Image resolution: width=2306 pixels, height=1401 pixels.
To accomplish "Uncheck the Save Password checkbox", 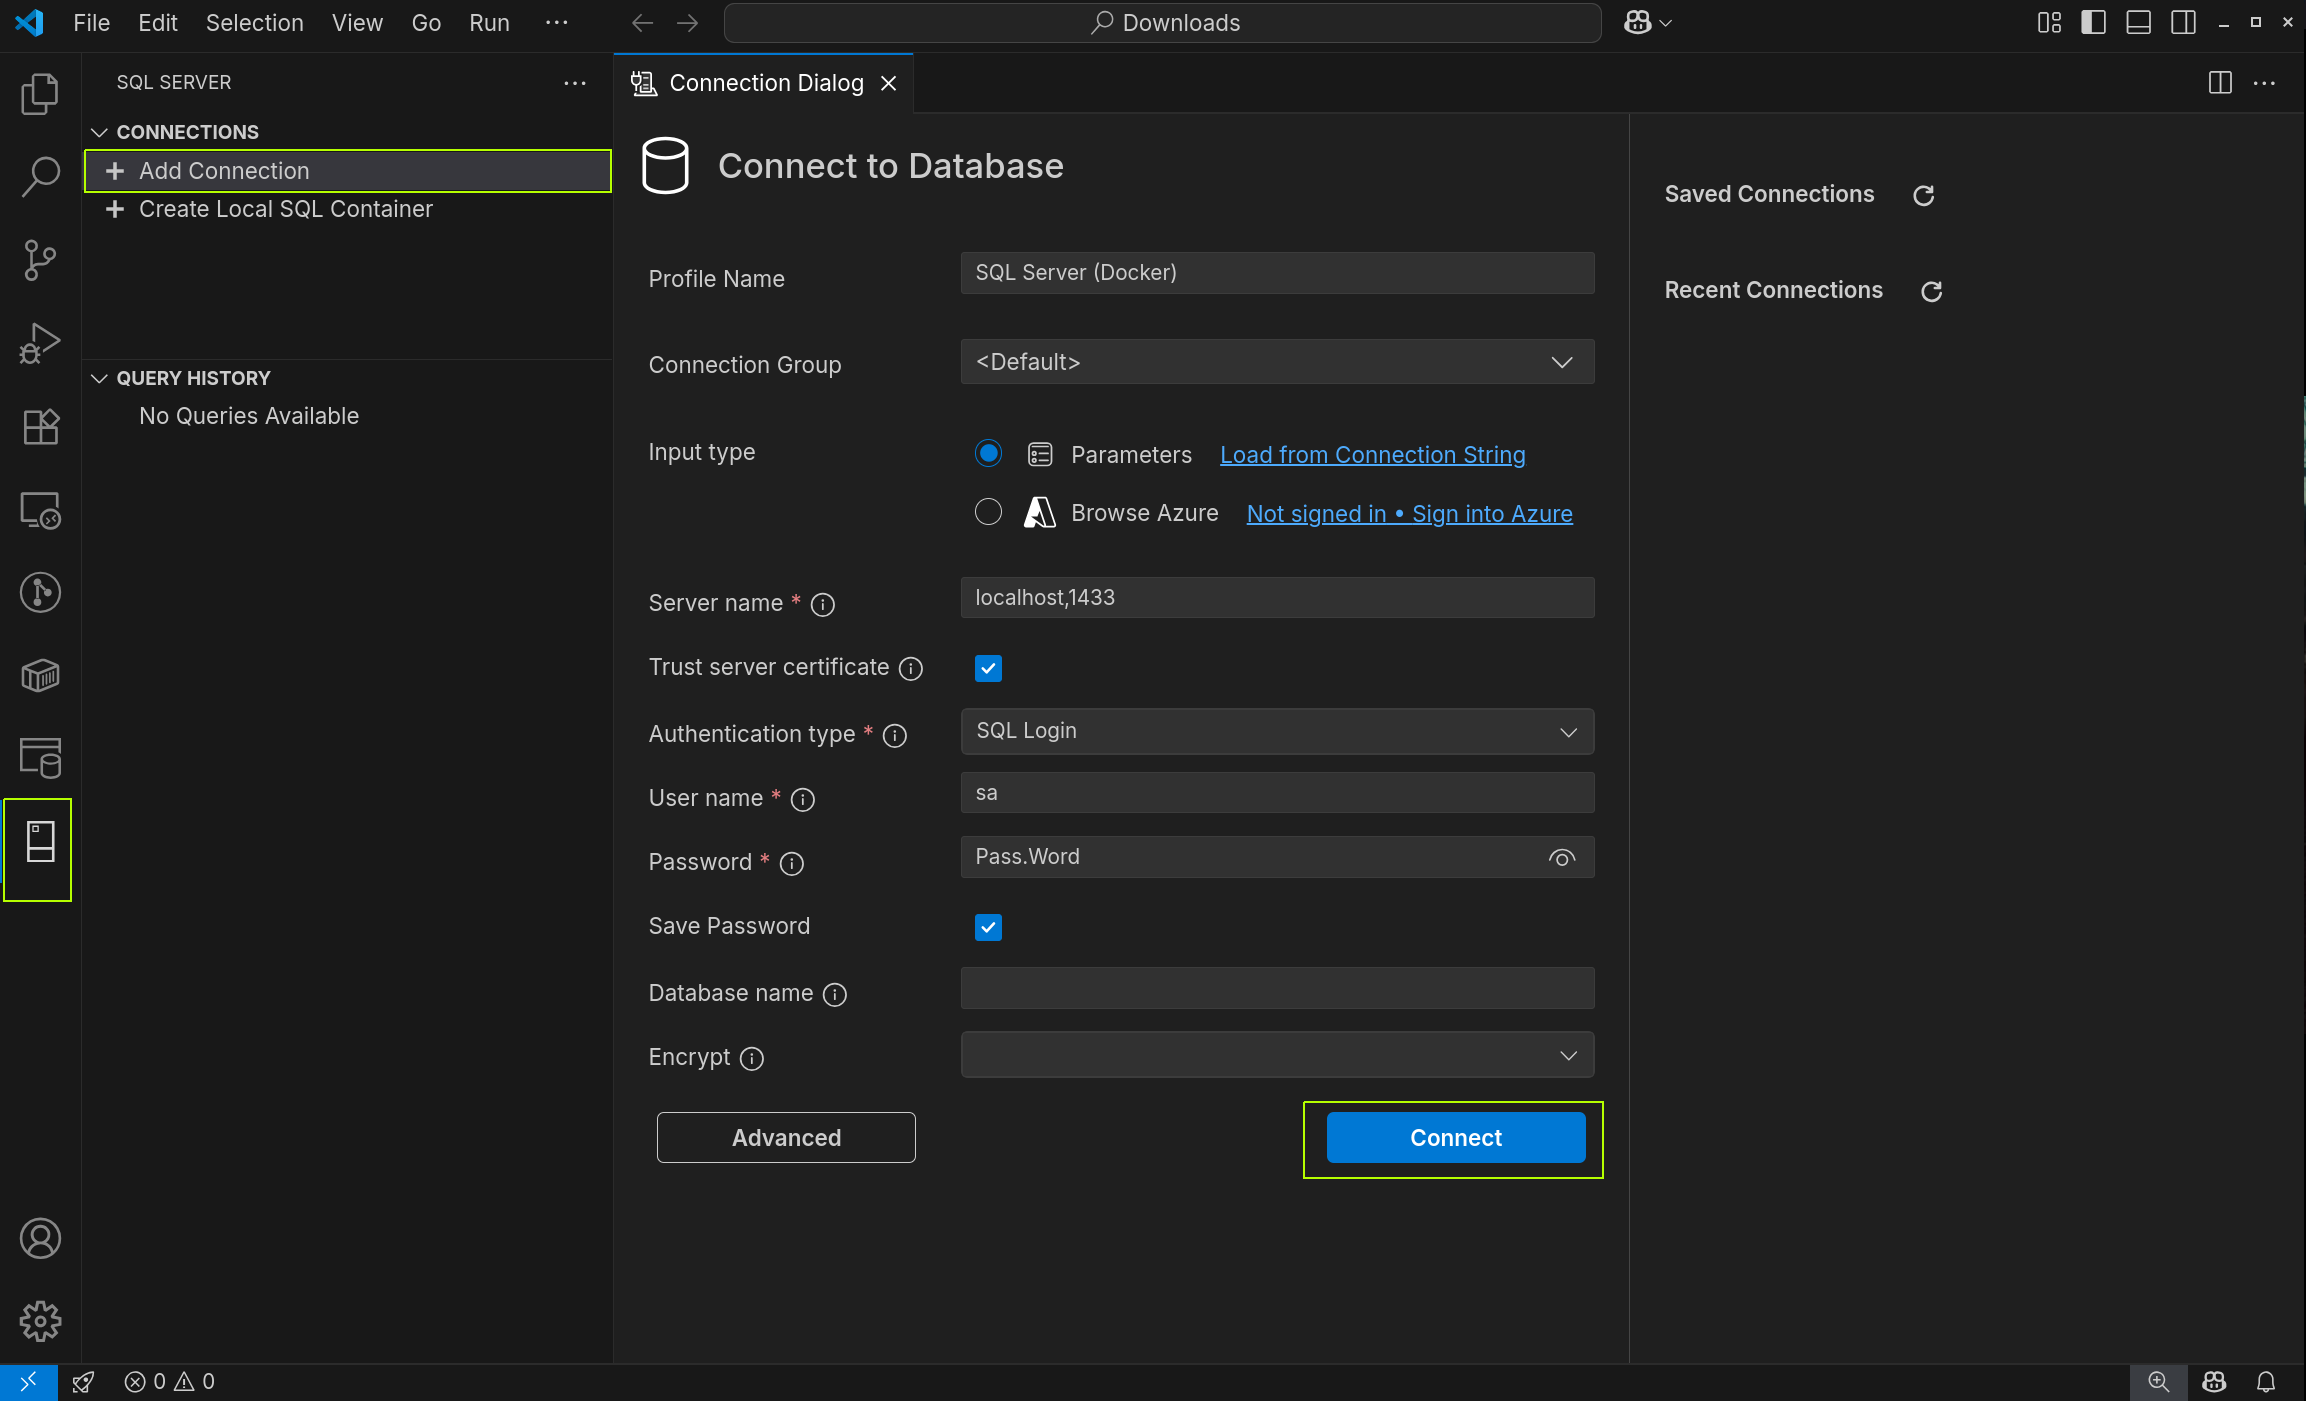I will point(987,927).
